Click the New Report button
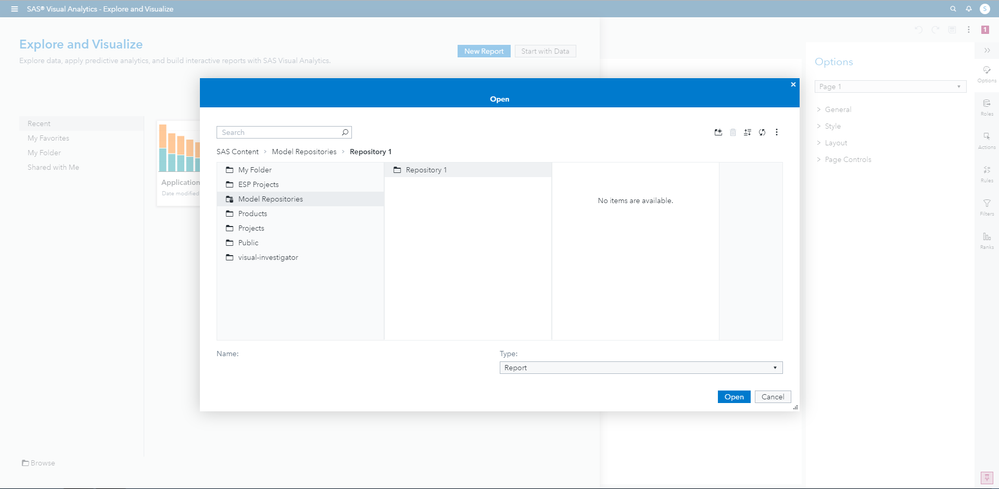 484,52
